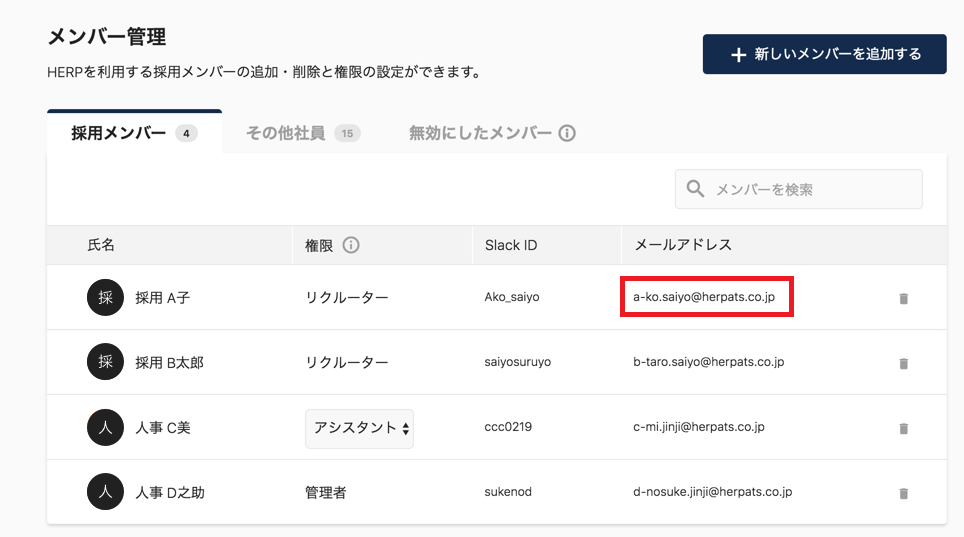Click avatar icon of 人事 C美
The height and width of the screenshot is (537, 964).
[x=105, y=428]
